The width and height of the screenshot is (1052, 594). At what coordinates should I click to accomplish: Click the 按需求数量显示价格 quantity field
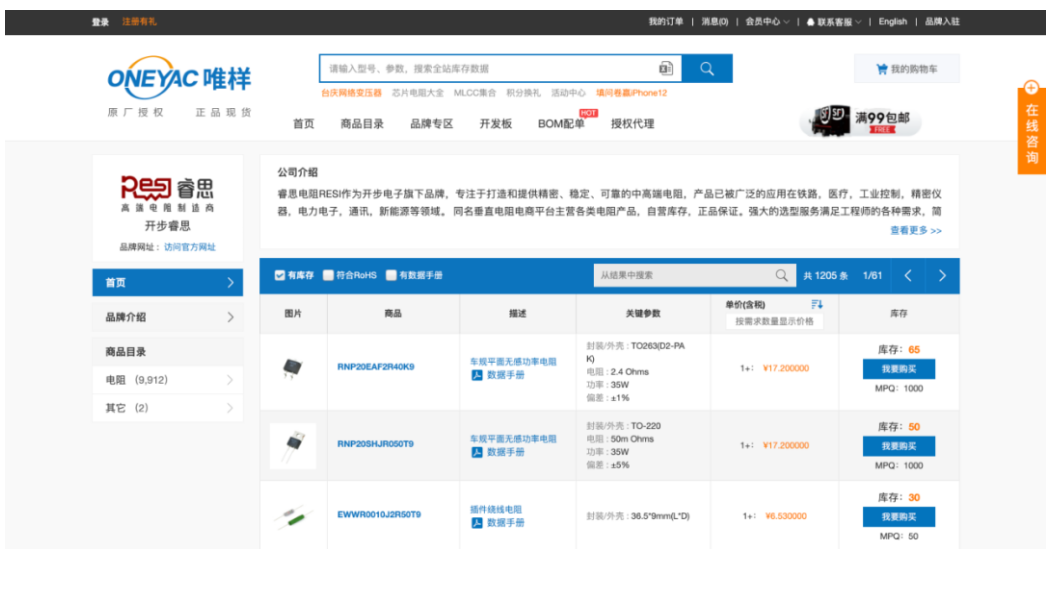774,321
